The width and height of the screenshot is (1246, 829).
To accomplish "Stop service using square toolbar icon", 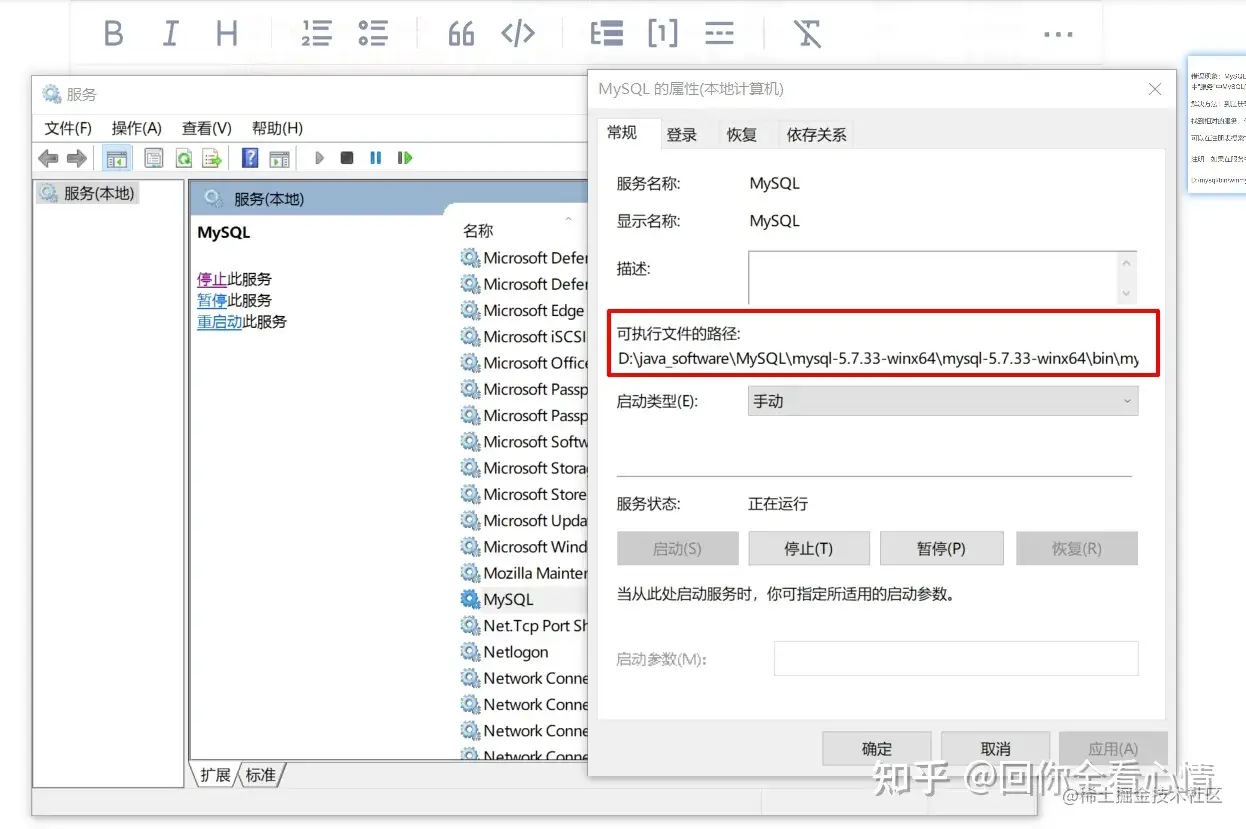I will coord(347,158).
